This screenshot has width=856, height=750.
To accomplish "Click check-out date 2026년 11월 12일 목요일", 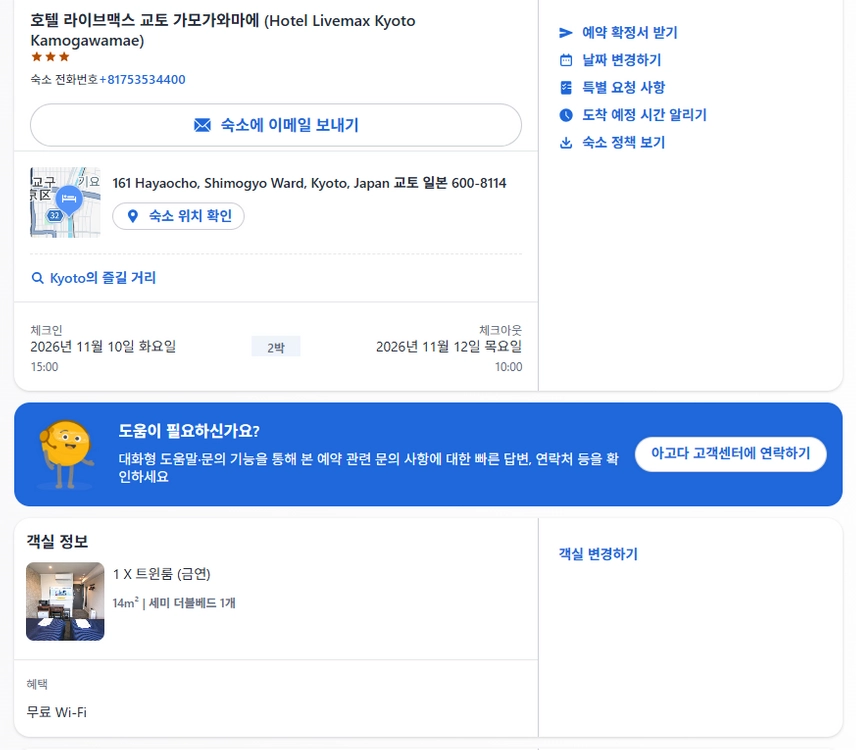I will pyautogui.click(x=449, y=347).
